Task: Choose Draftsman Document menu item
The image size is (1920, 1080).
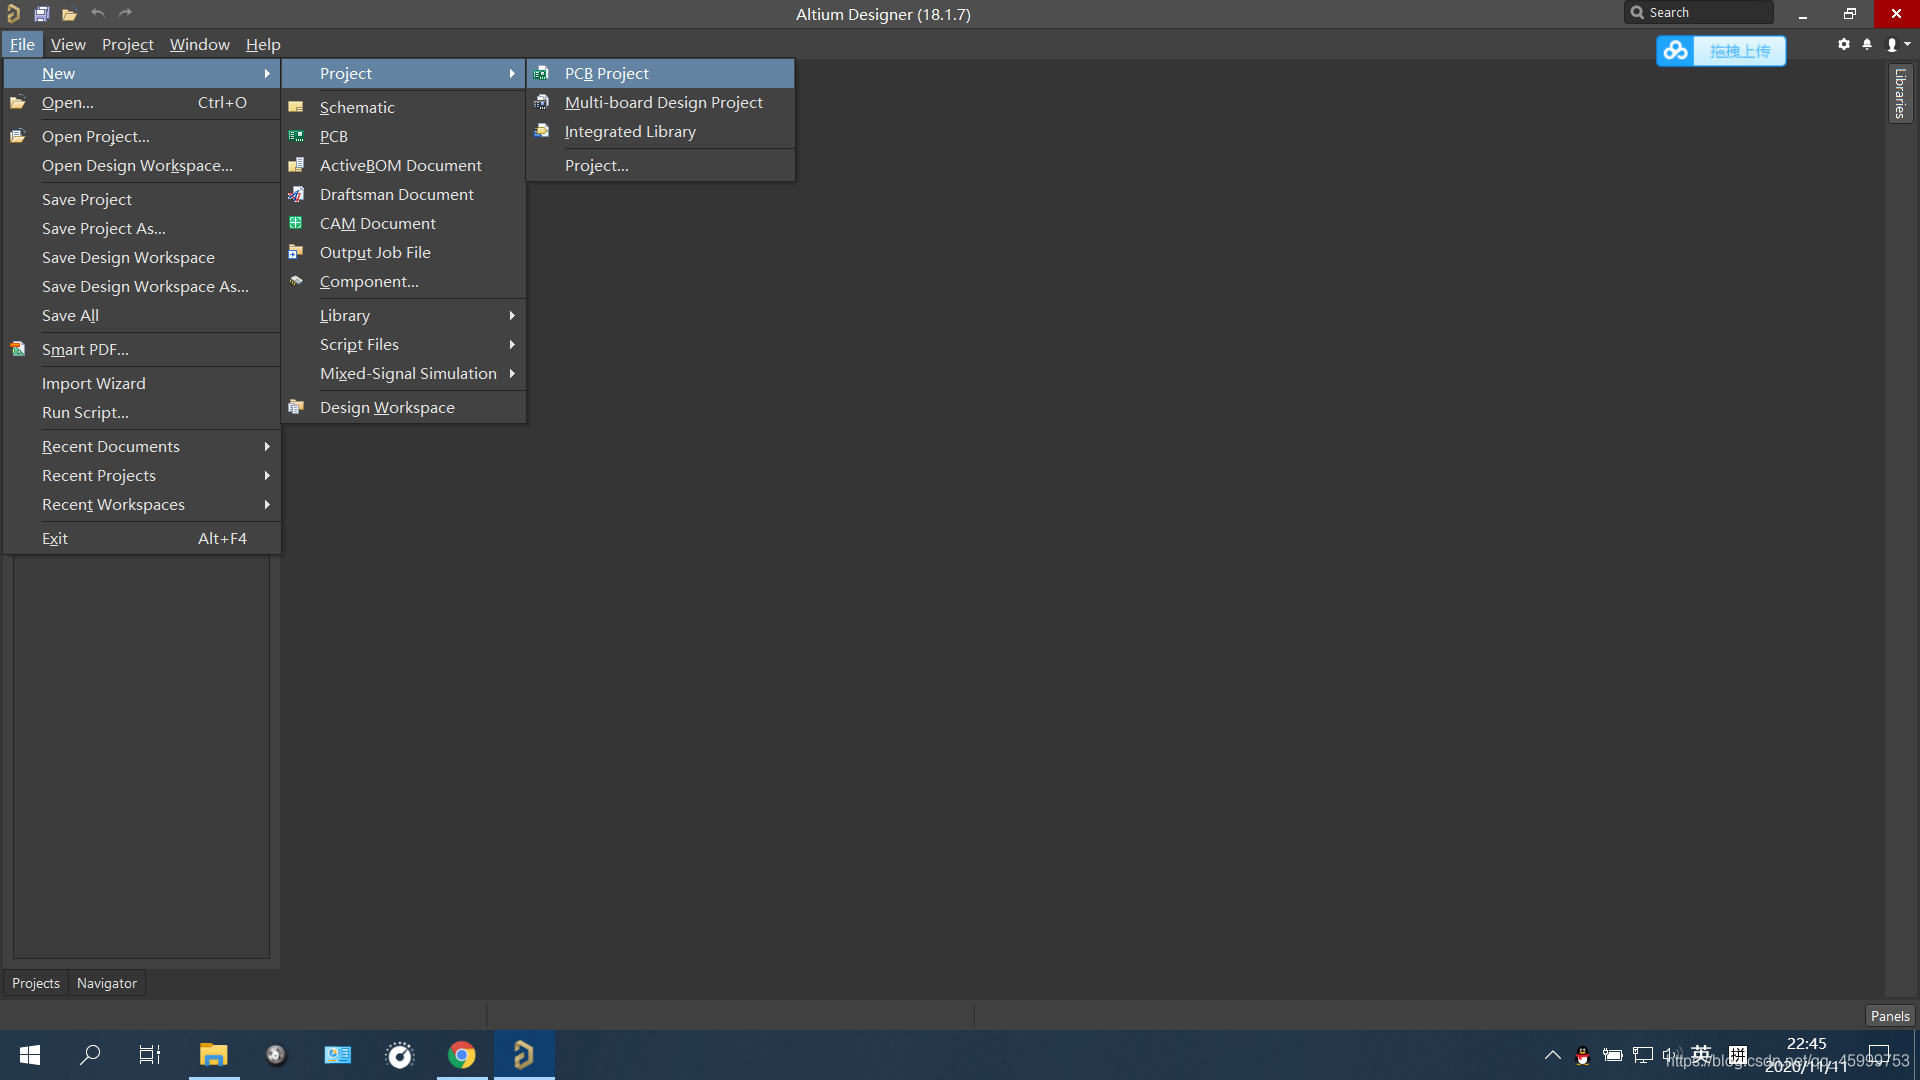Action: point(396,194)
